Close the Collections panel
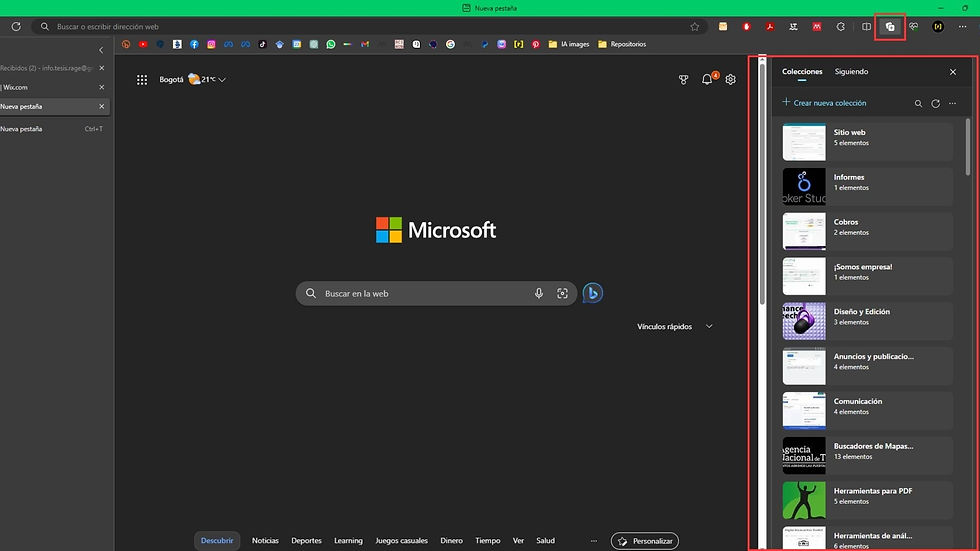 952,72
